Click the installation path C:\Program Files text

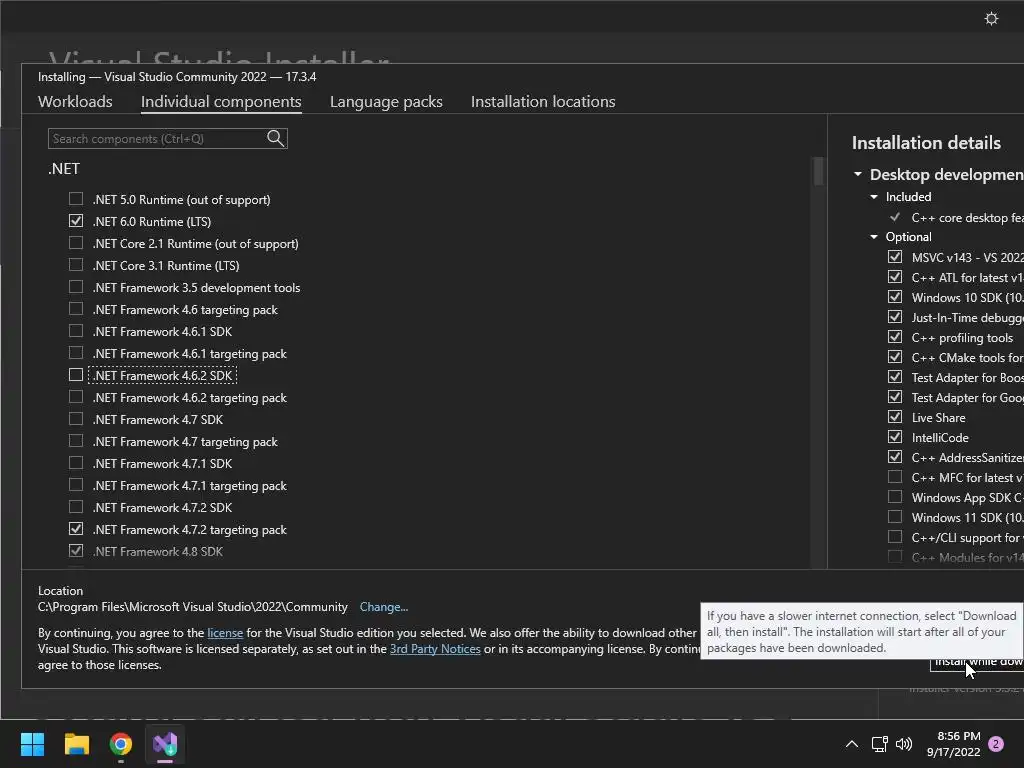[192, 607]
